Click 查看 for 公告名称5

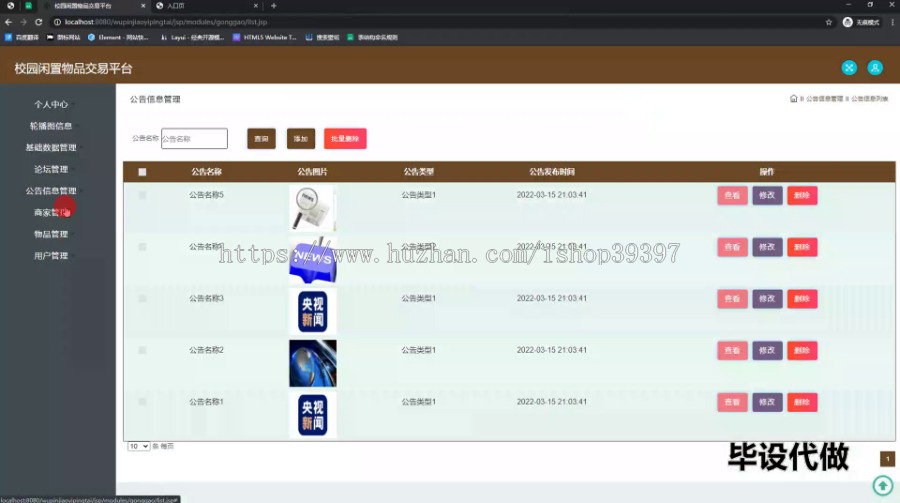click(732, 195)
